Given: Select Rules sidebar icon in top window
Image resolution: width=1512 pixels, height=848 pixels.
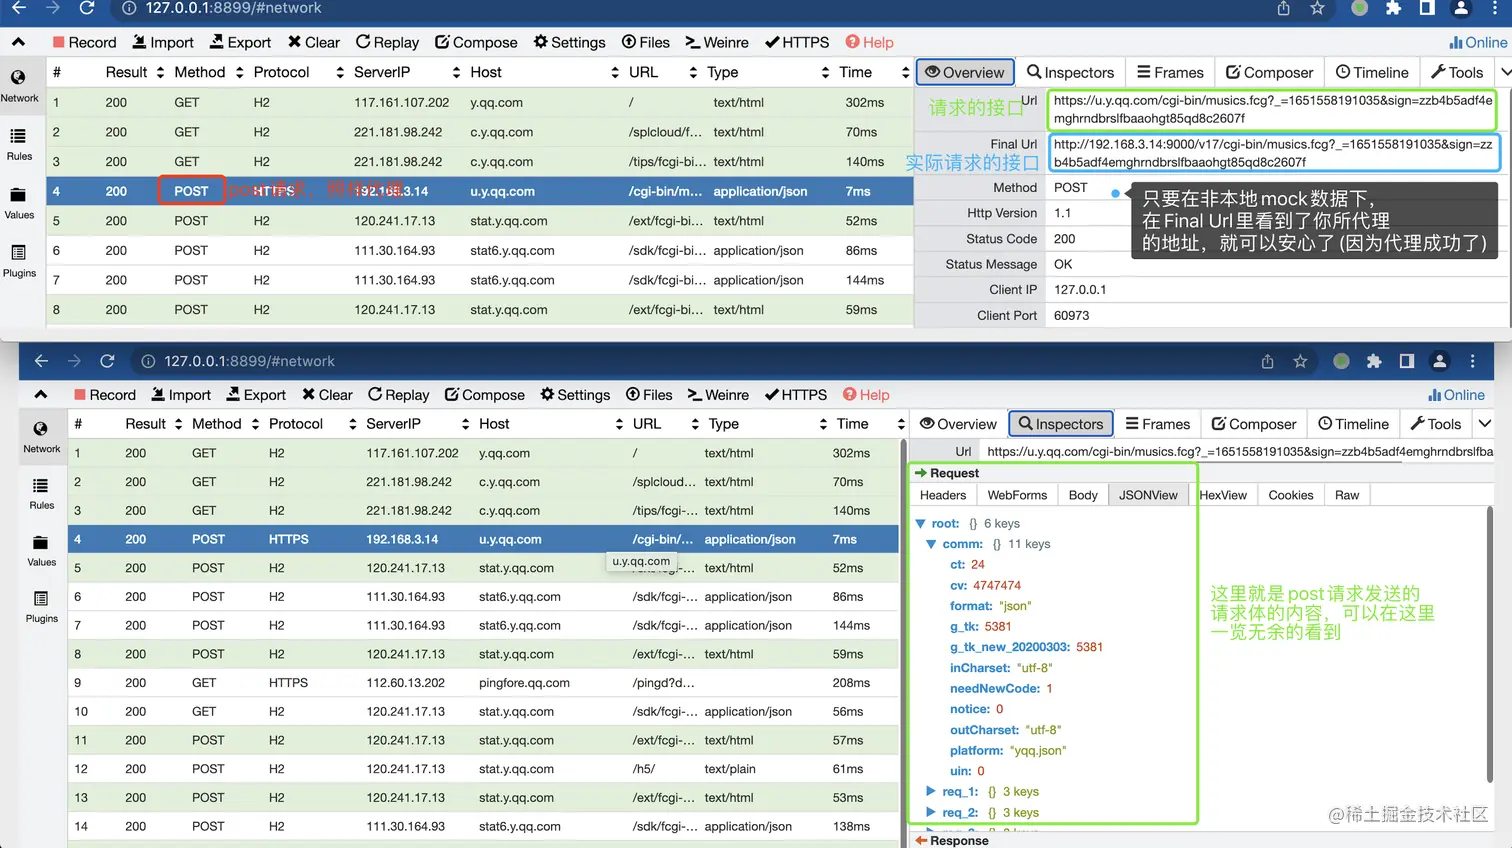Looking at the screenshot, I should (19, 144).
